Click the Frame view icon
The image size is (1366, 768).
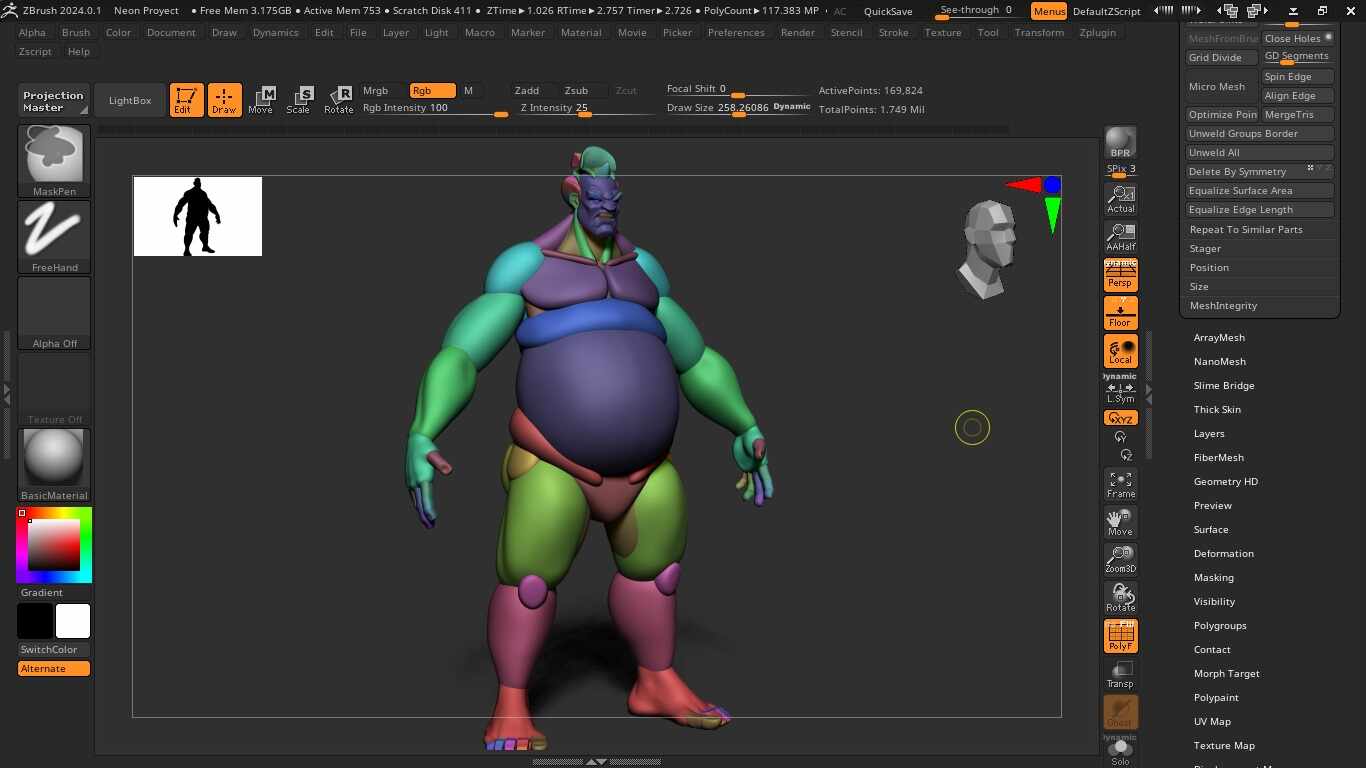tap(1120, 484)
